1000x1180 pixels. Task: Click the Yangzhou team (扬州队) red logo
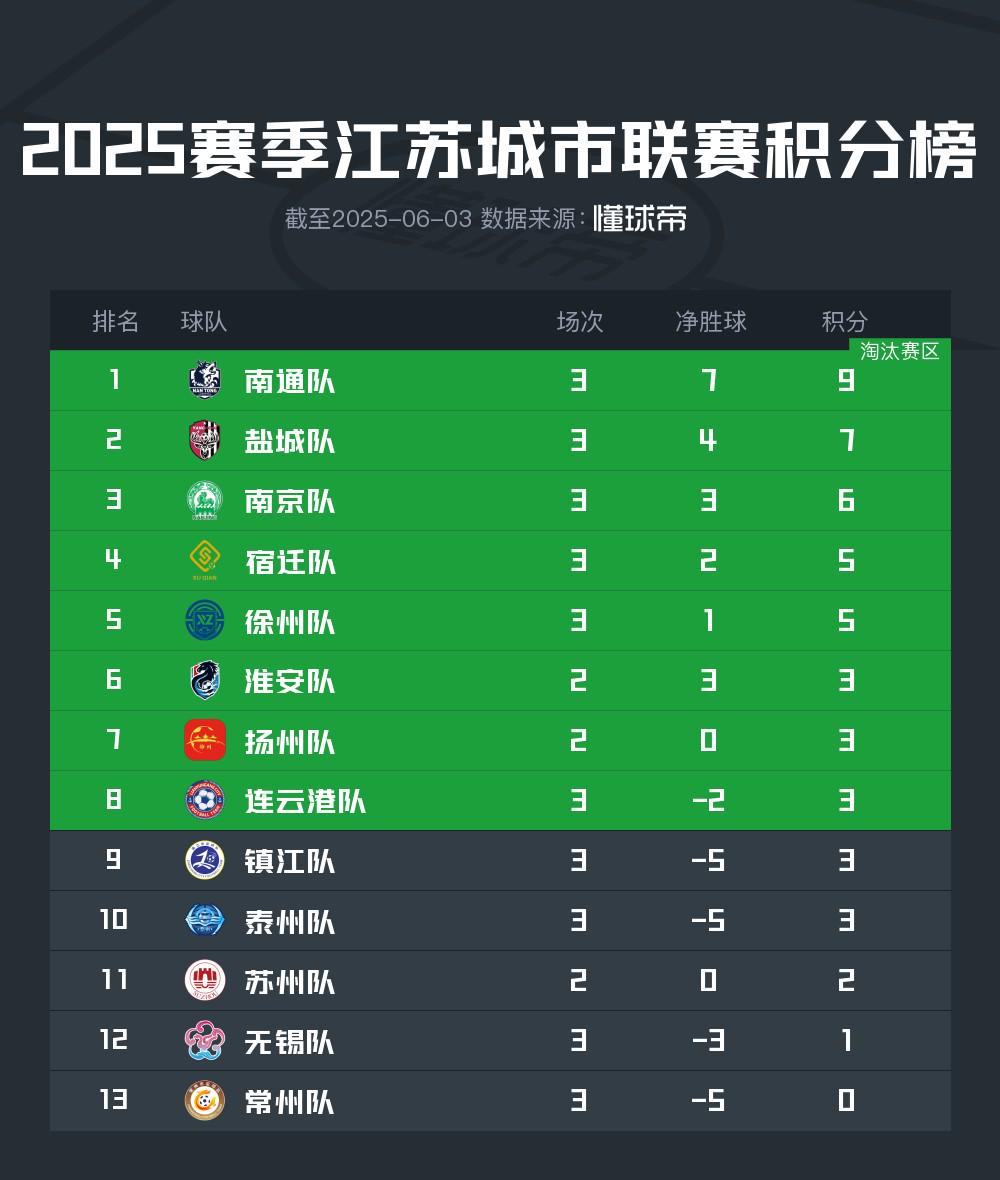click(205, 740)
